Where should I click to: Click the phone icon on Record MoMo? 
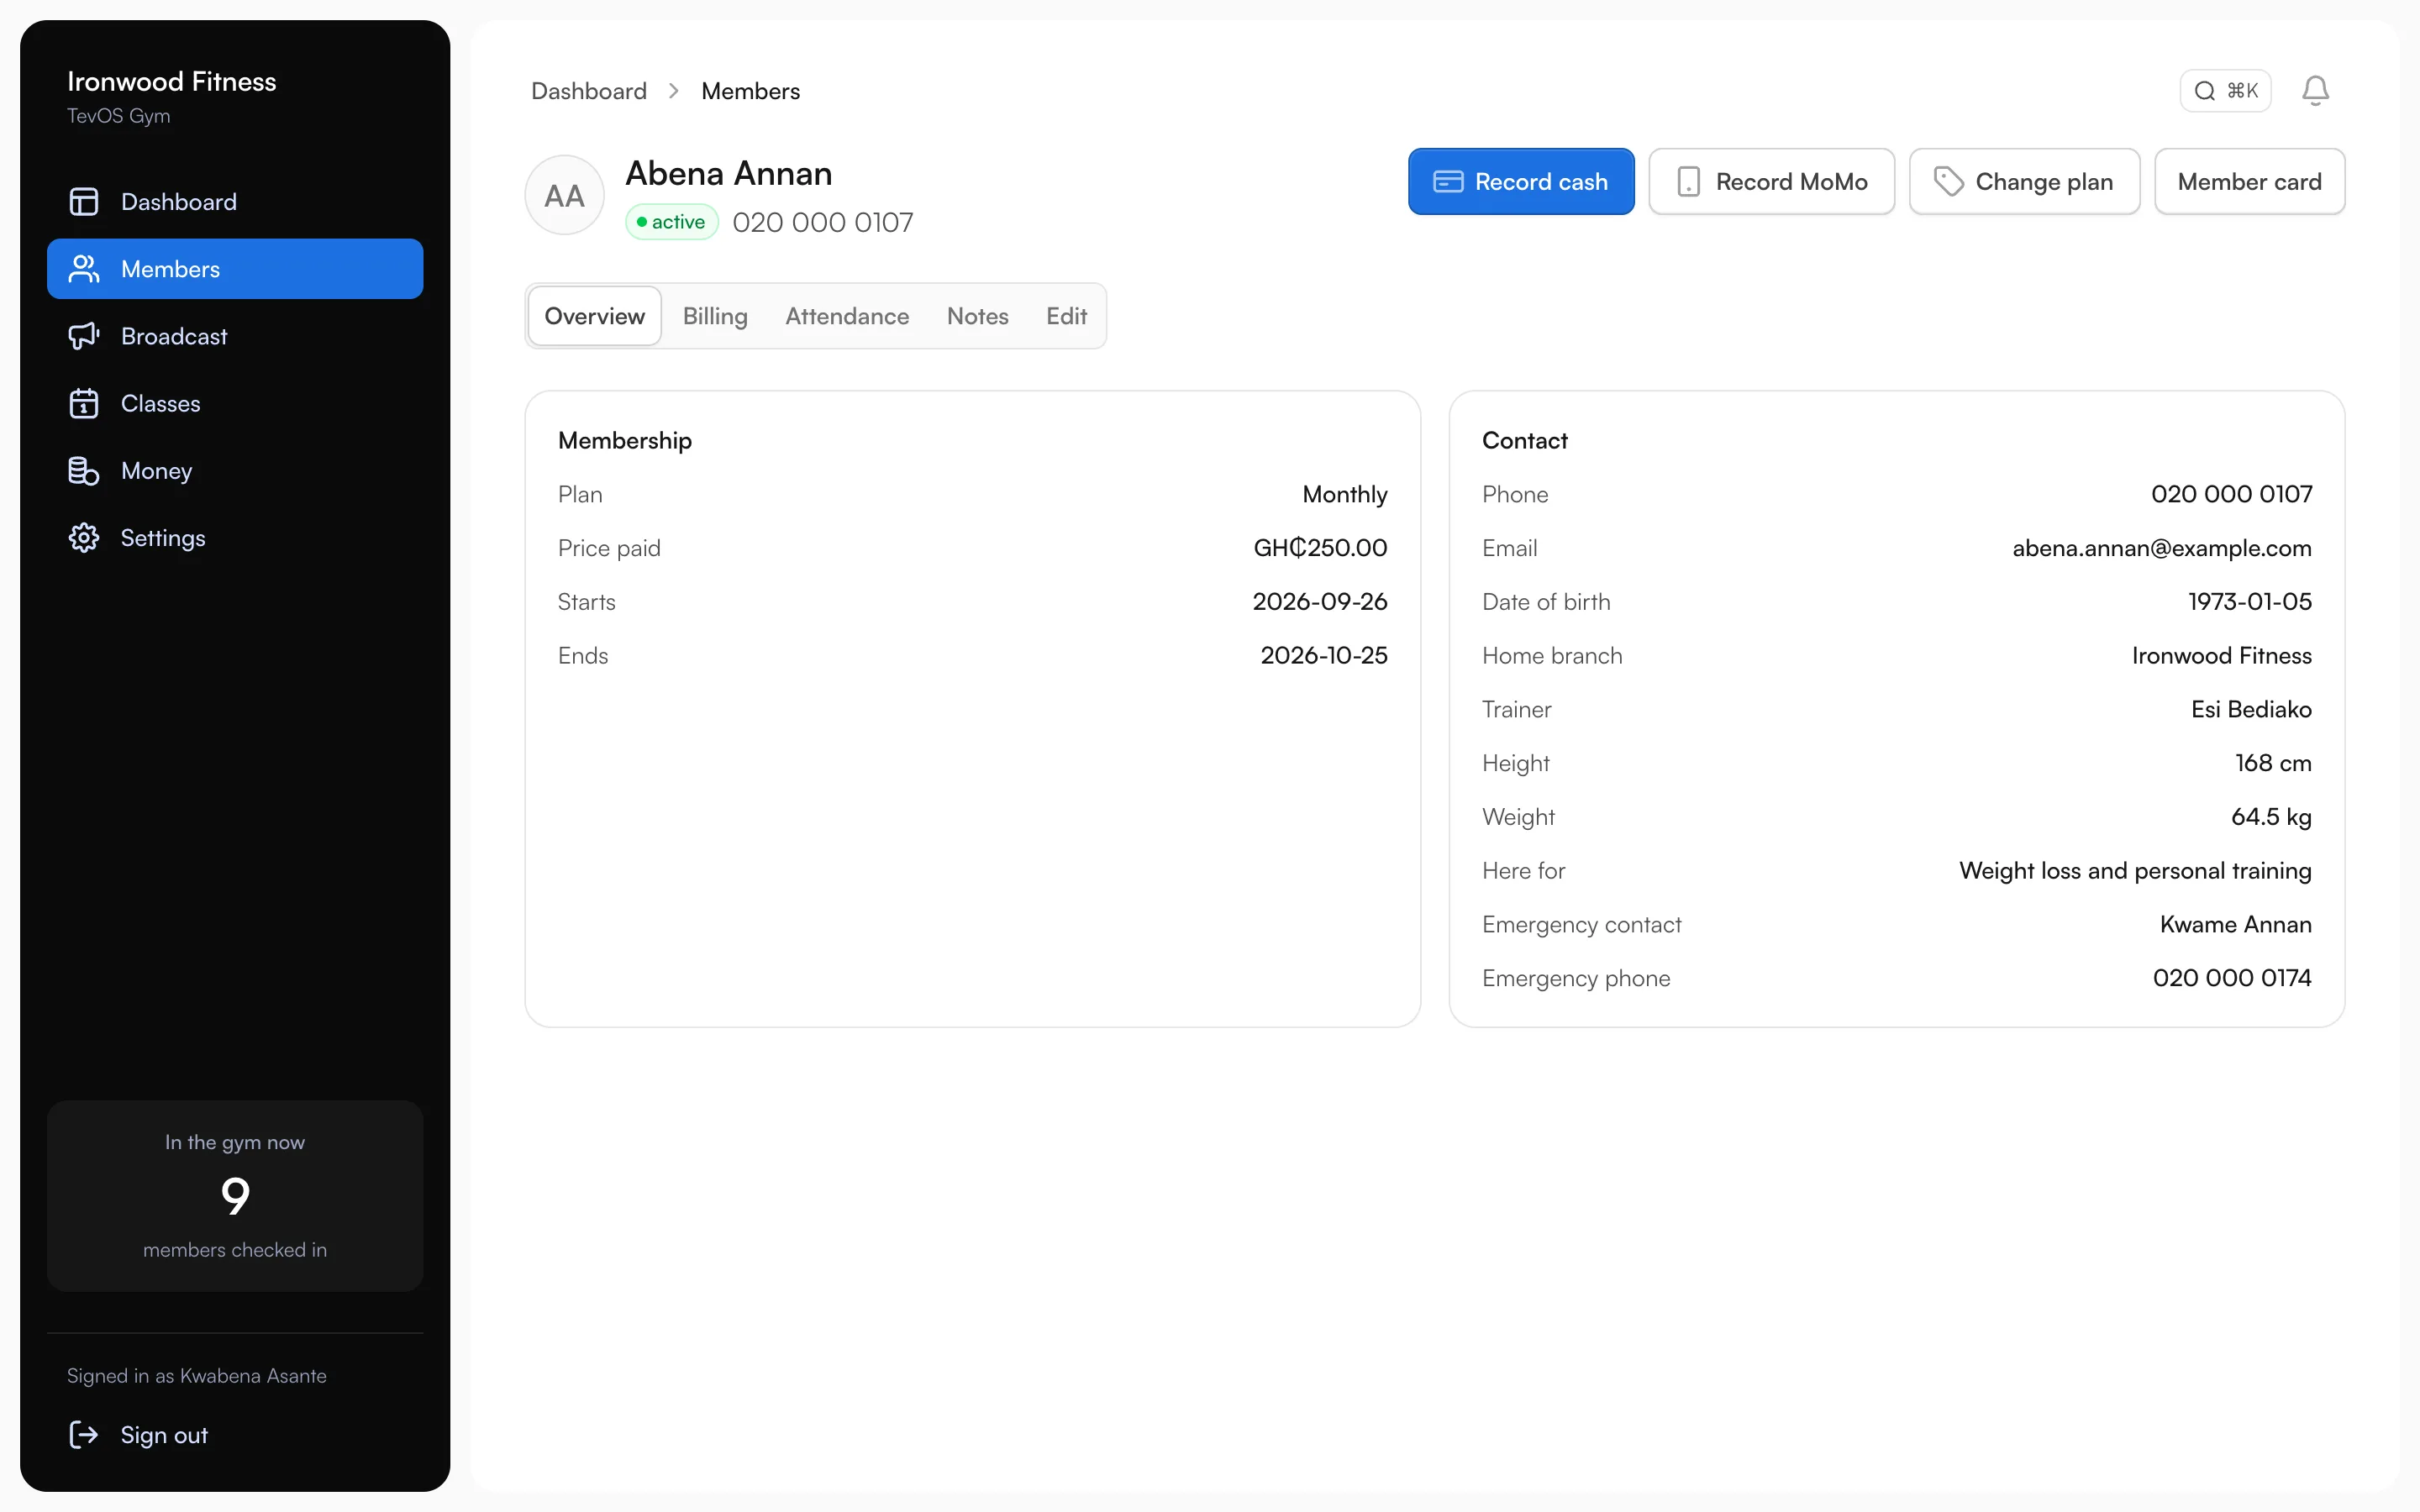click(1689, 182)
